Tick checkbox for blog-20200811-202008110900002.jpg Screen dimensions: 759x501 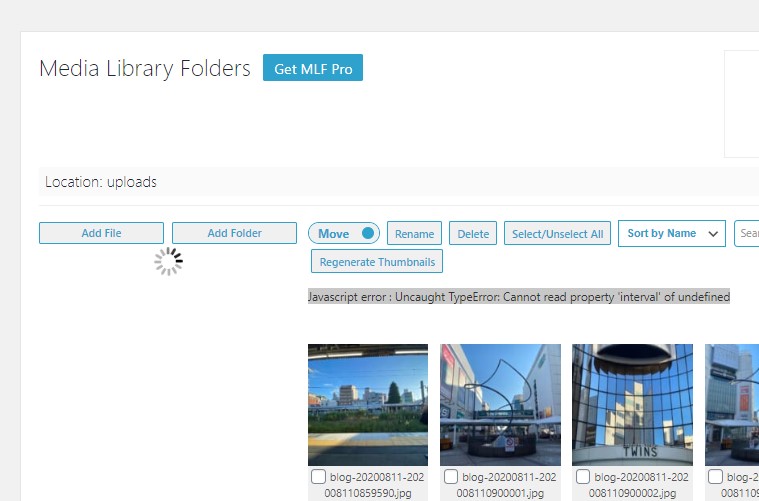pyautogui.click(x=583, y=477)
